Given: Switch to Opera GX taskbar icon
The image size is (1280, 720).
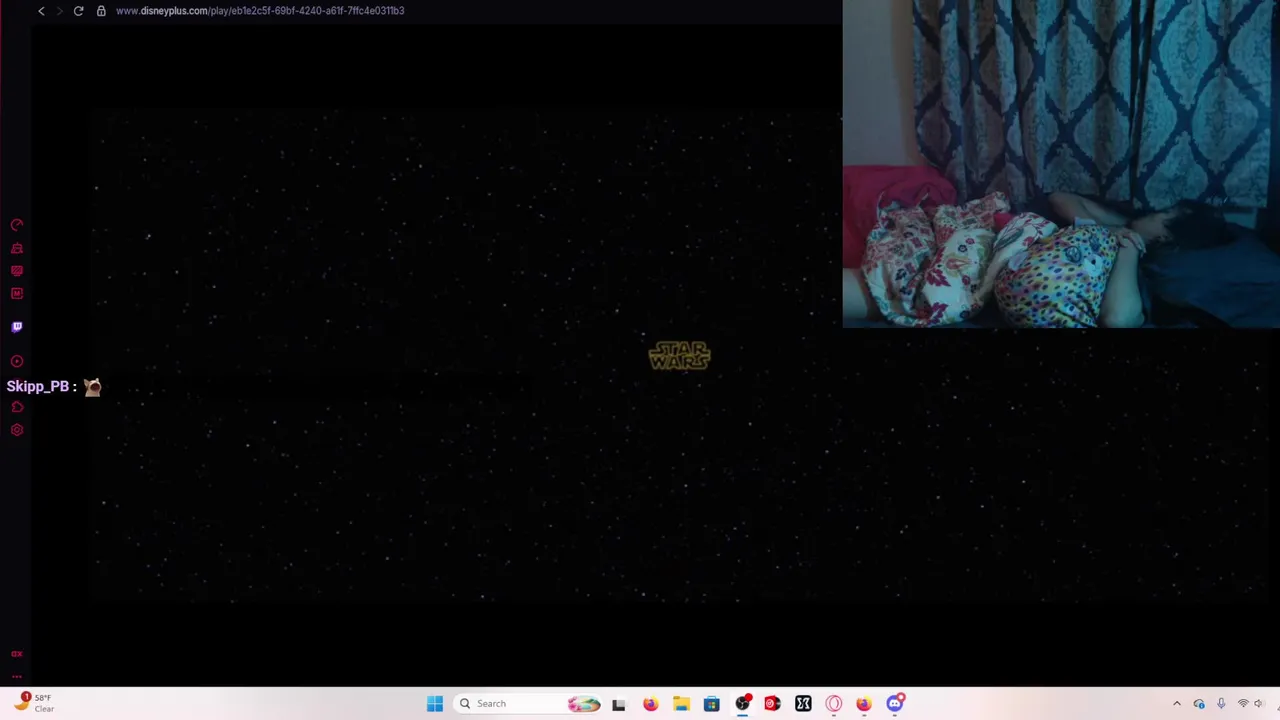Looking at the screenshot, I should (x=834, y=704).
